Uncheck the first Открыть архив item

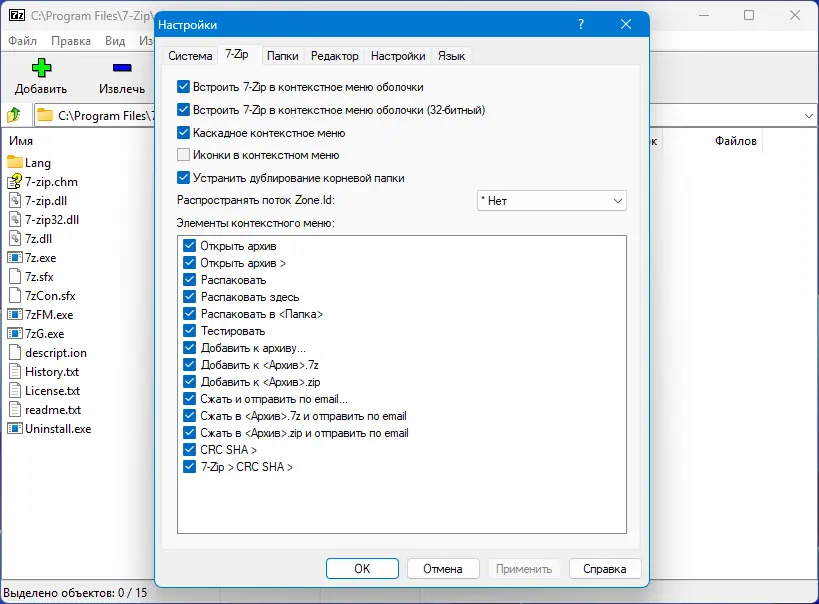tap(190, 246)
